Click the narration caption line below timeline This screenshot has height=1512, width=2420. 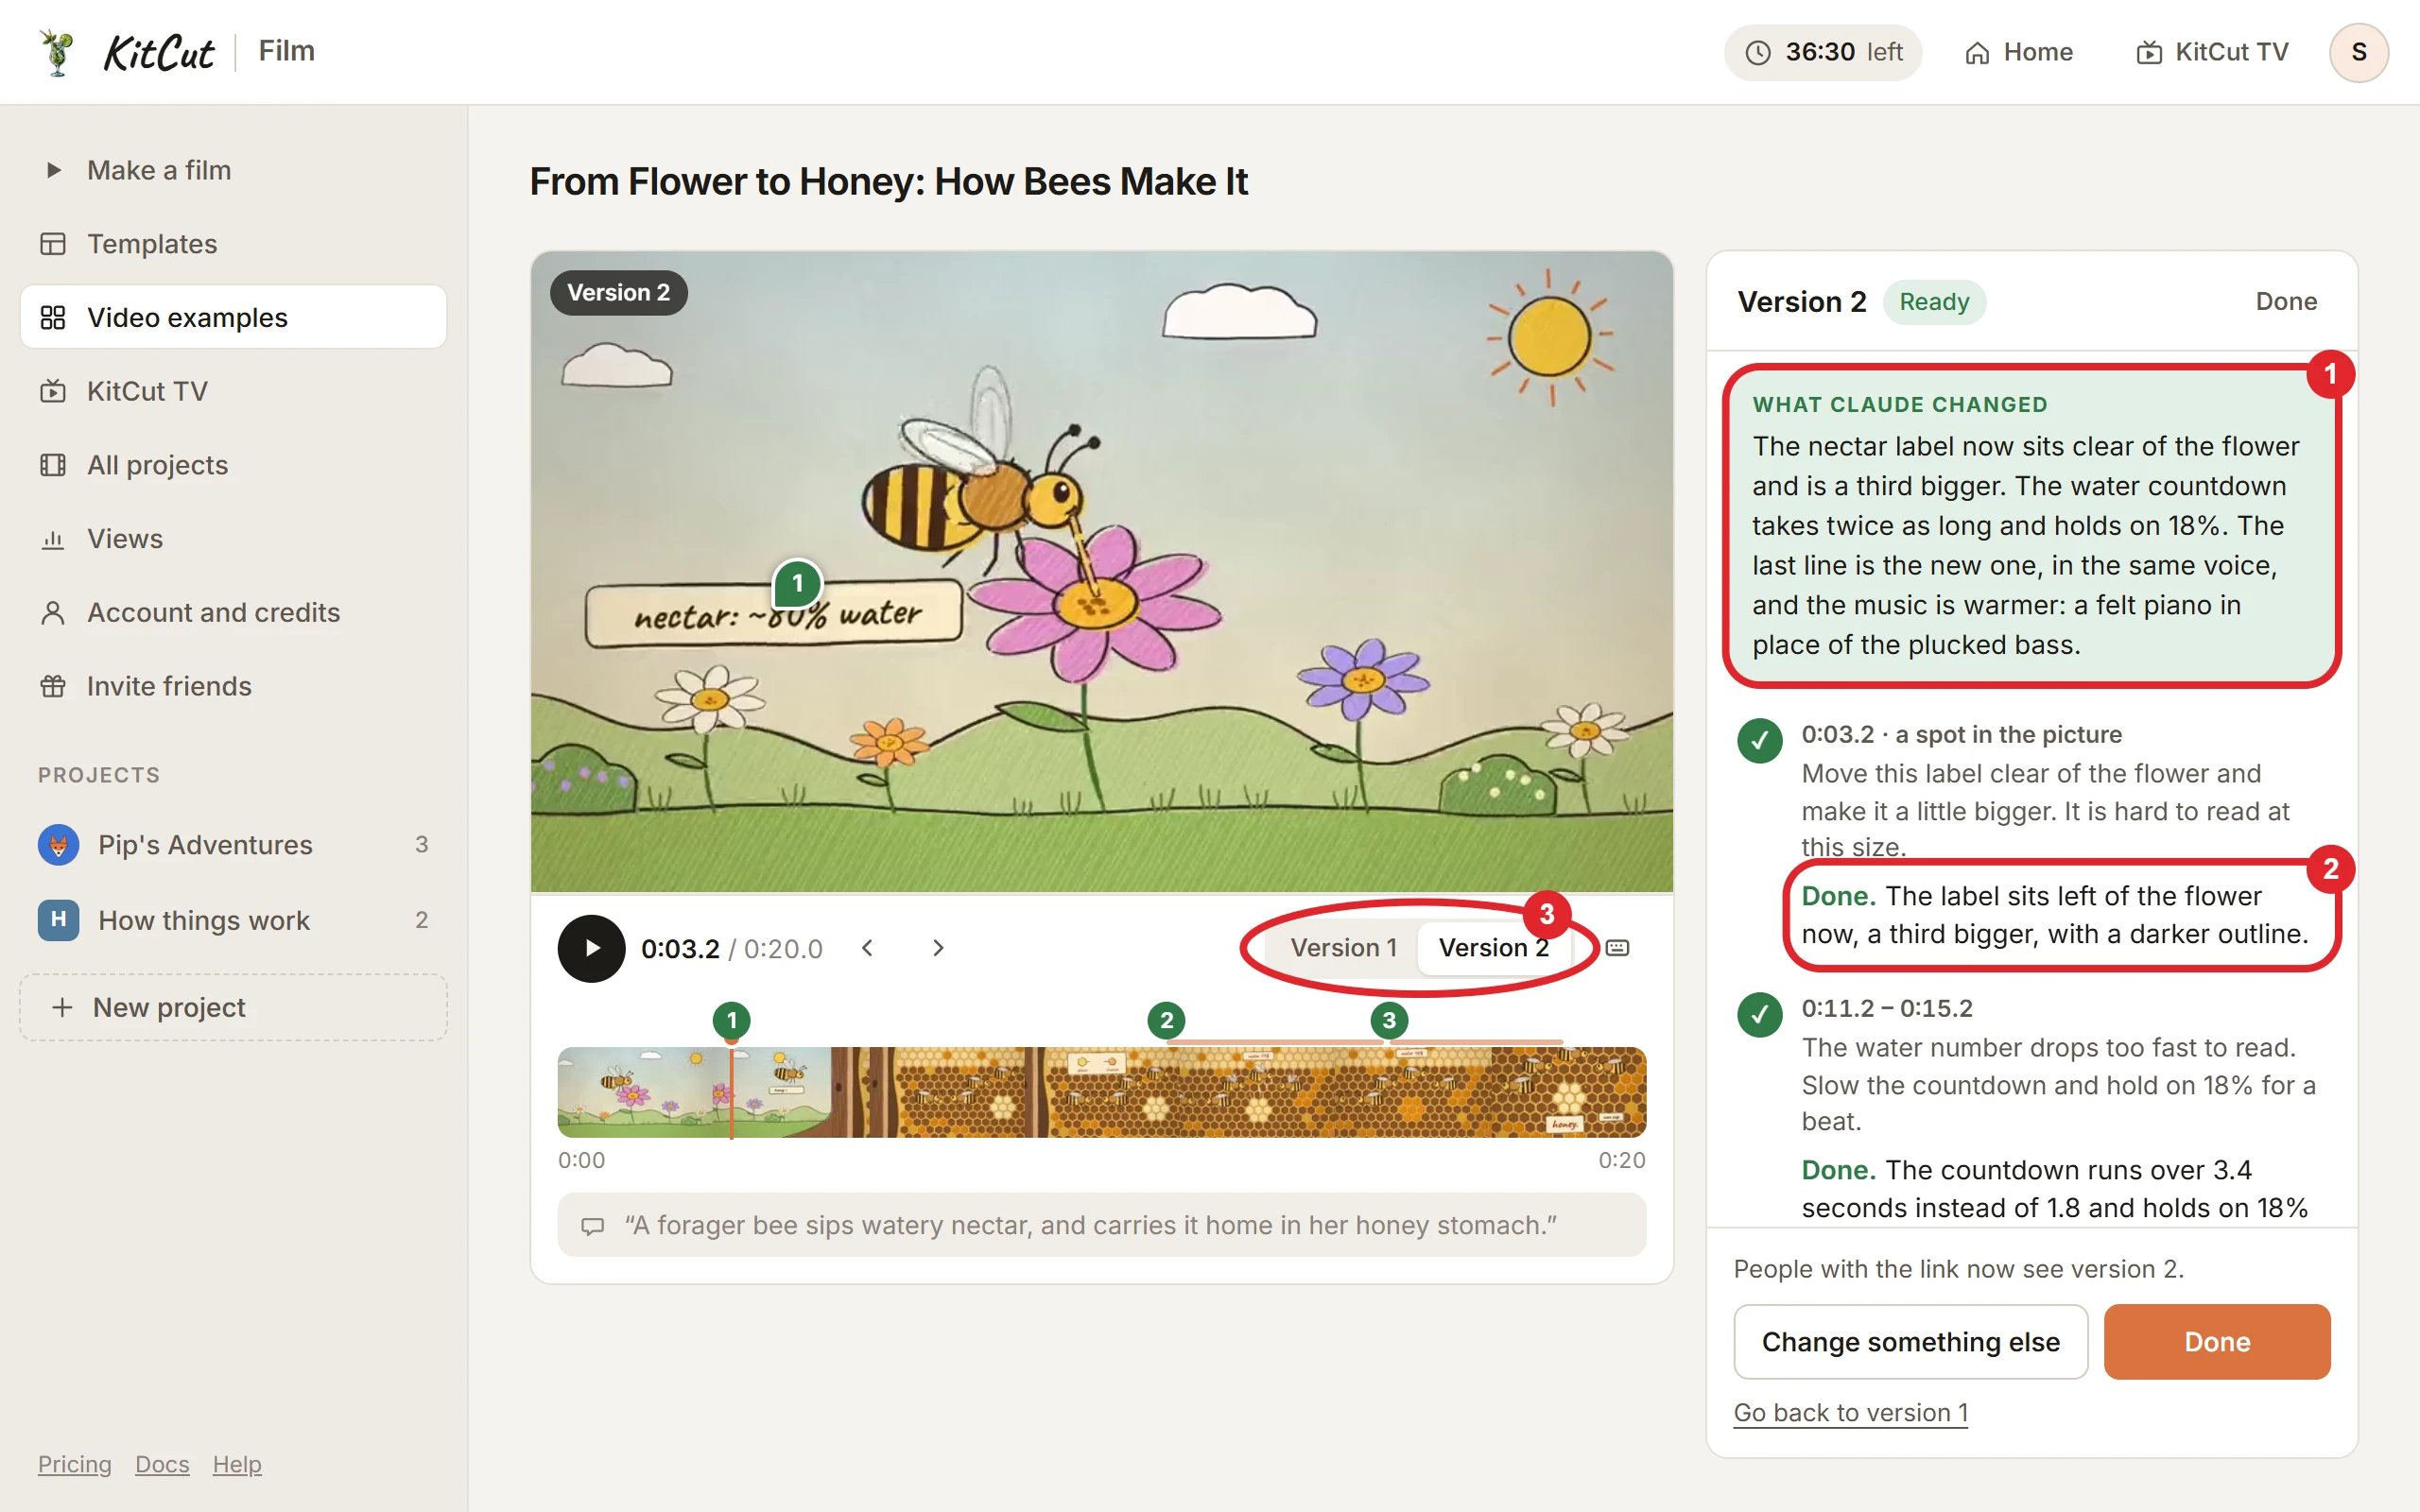(1101, 1225)
